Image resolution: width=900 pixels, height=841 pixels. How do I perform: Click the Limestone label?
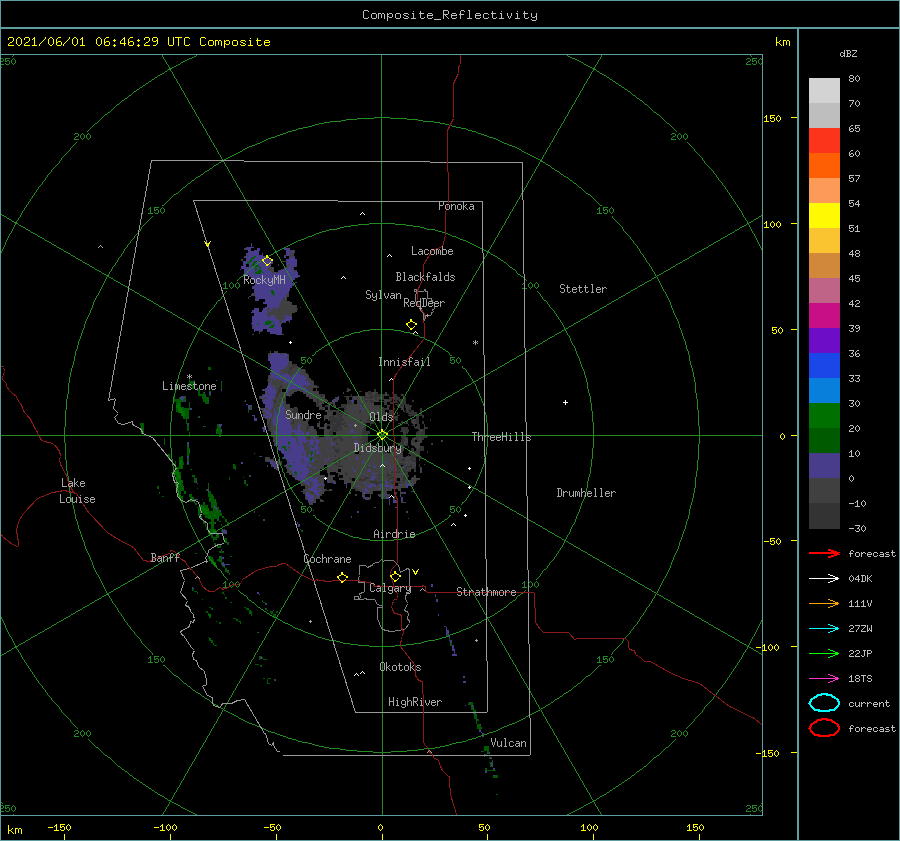tap(189, 386)
